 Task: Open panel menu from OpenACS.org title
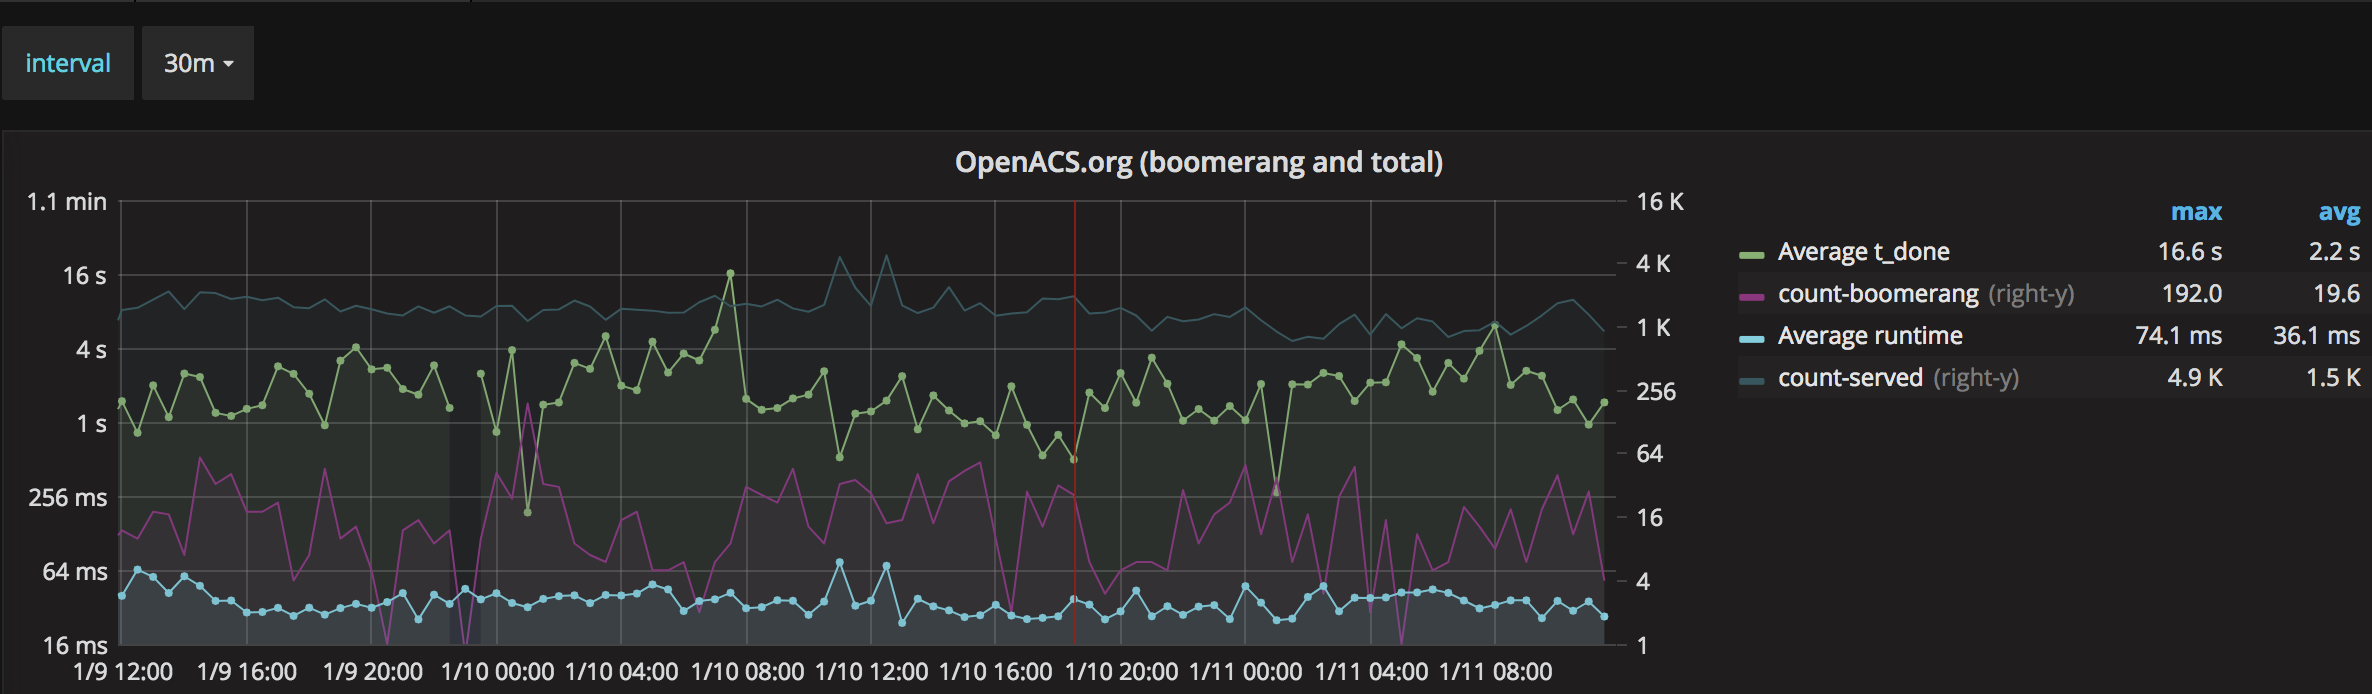coord(1199,161)
